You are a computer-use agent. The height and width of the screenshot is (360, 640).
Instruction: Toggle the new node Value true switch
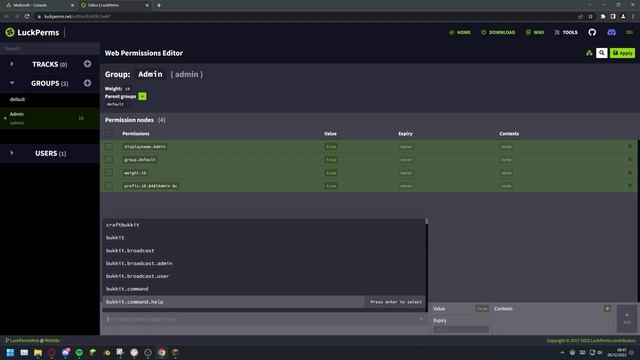click(x=482, y=309)
